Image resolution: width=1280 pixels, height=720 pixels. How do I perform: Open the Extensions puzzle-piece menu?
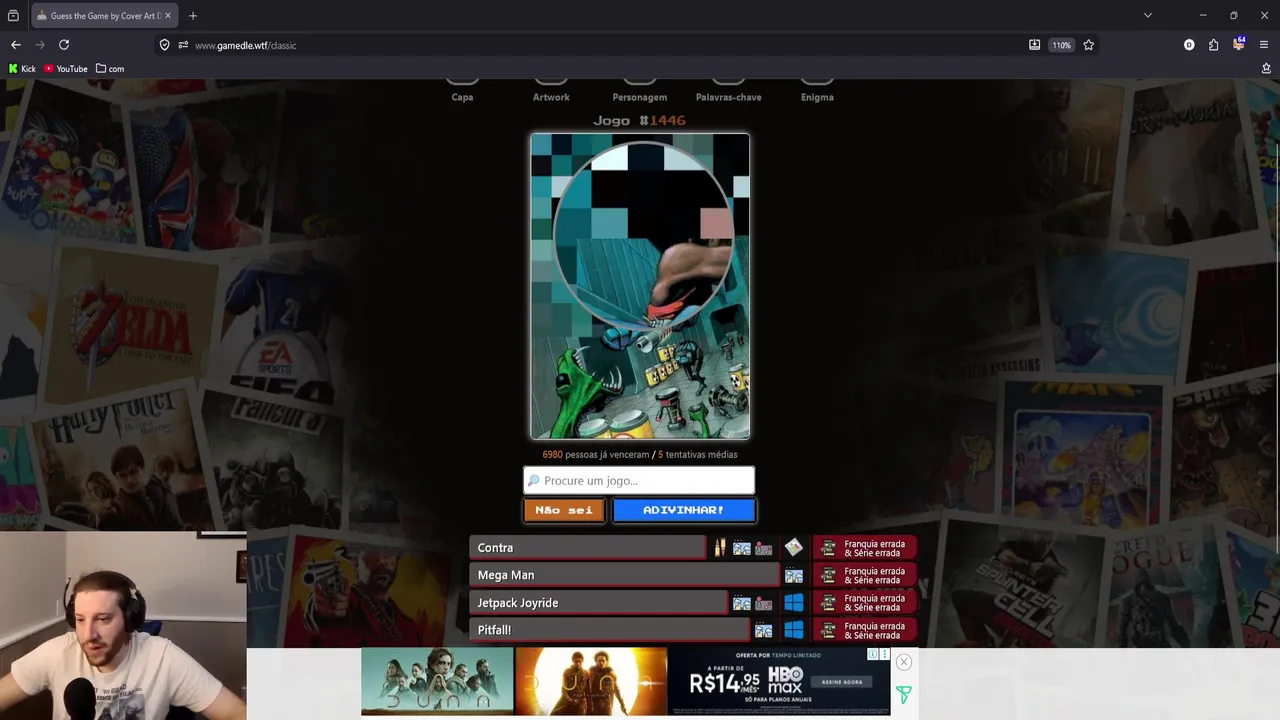1213,45
